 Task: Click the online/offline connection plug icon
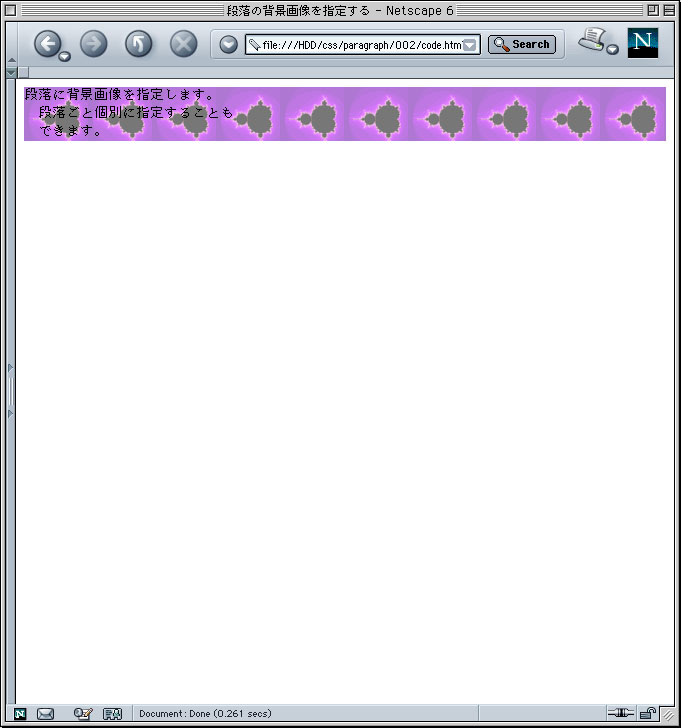[621, 712]
